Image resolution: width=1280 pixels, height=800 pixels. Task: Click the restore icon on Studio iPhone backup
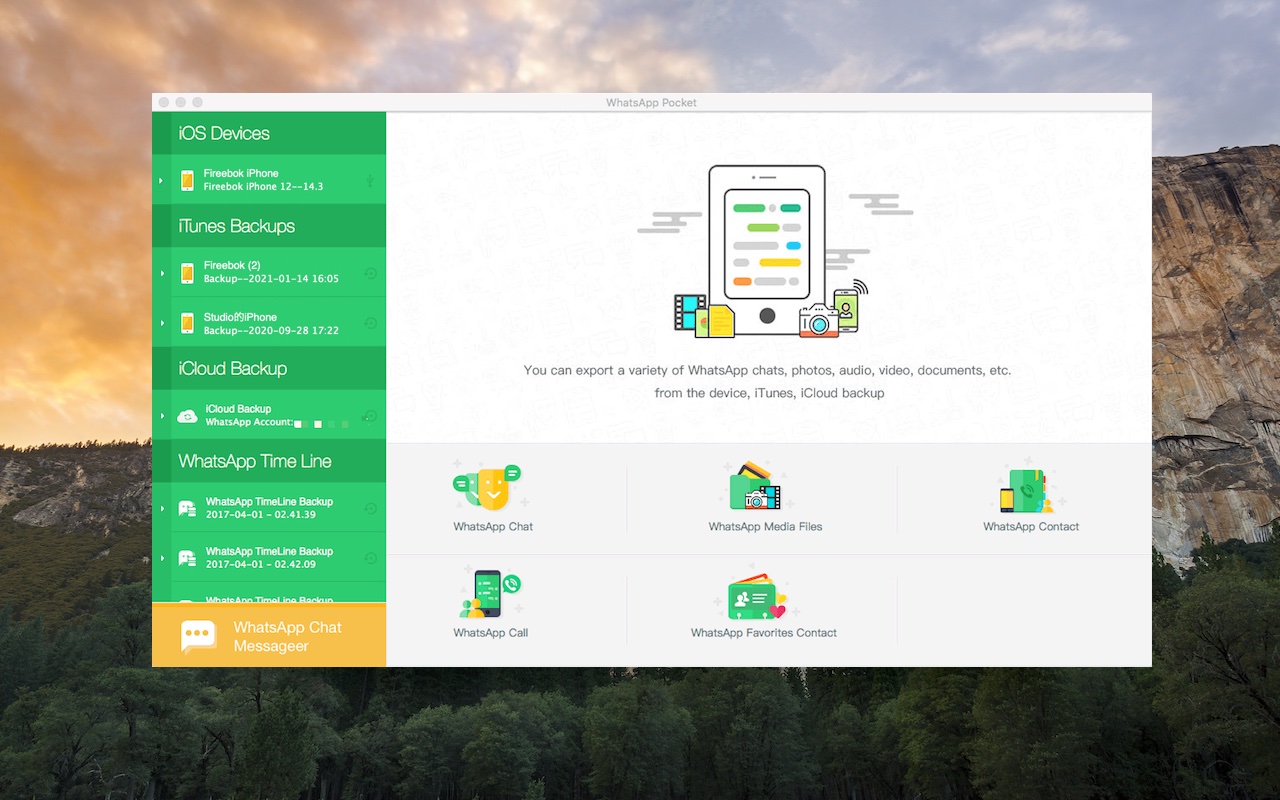click(x=370, y=323)
